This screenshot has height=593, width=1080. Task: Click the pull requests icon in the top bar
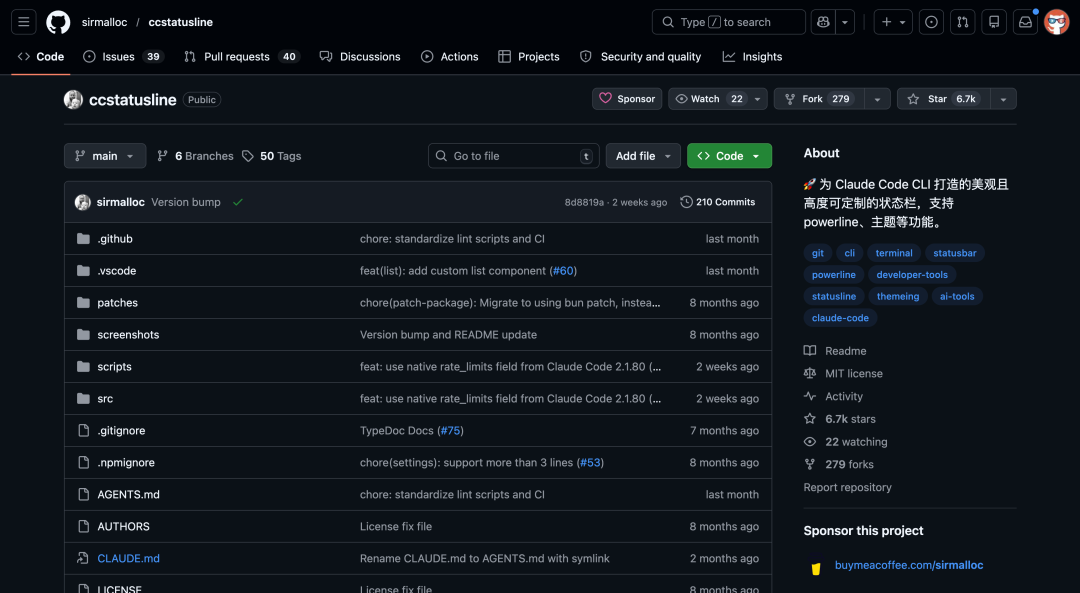[962, 21]
